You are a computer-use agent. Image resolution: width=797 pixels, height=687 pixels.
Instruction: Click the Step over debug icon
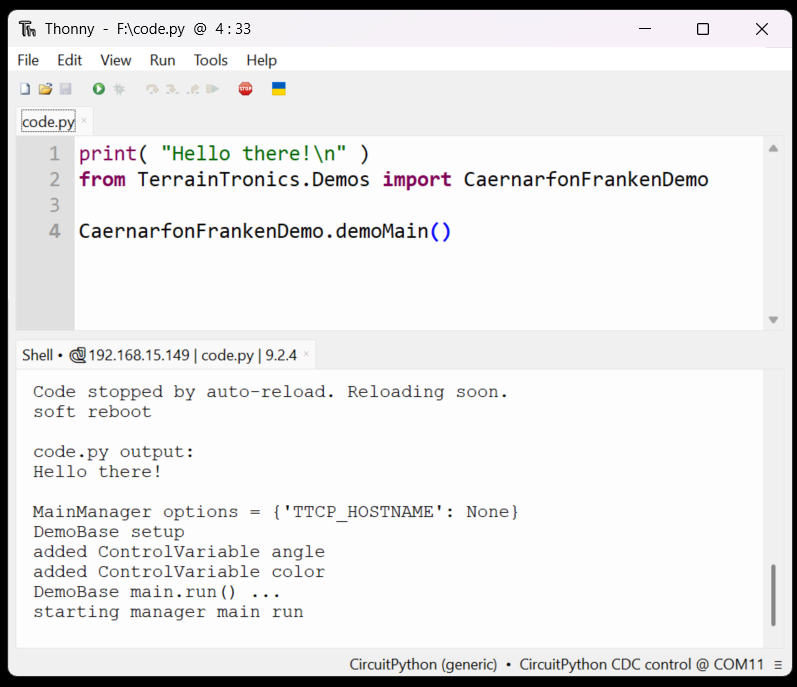[x=152, y=89]
